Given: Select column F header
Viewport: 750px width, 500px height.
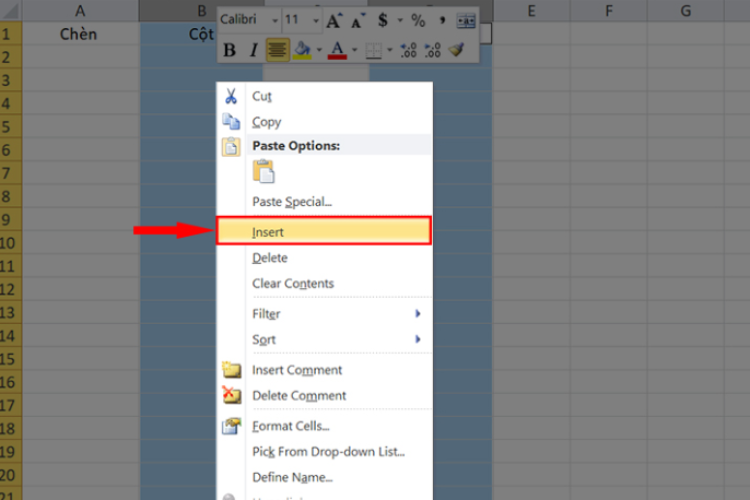Looking at the screenshot, I should tap(608, 11).
